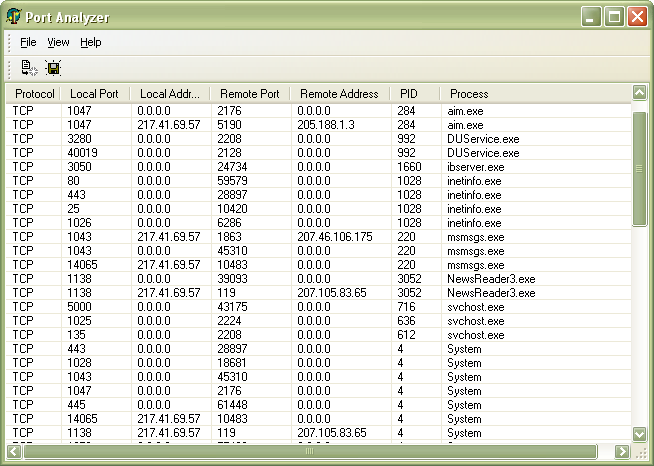The height and width of the screenshot is (466, 654).
Task: Click the refresh port list toolbar icon
Action: [29, 68]
